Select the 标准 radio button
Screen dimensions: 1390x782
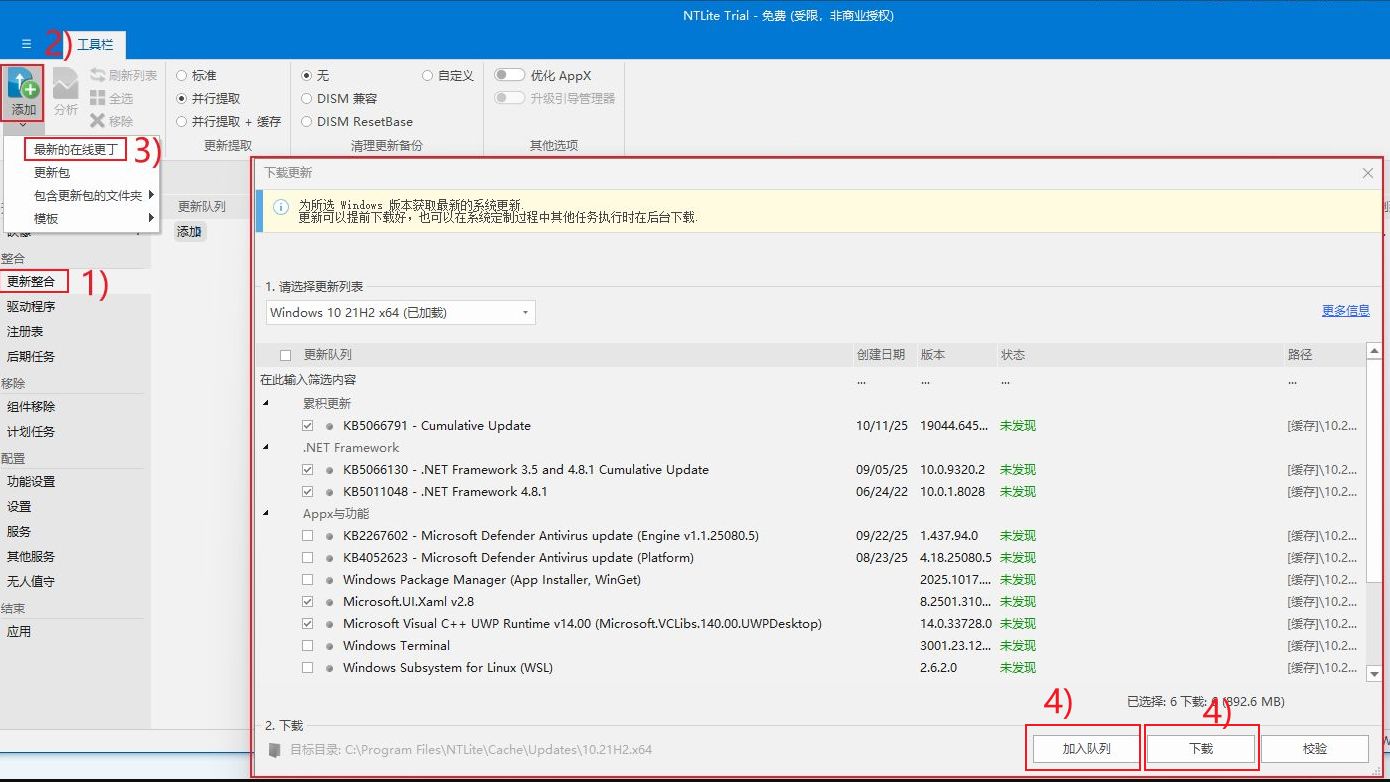[x=181, y=75]
